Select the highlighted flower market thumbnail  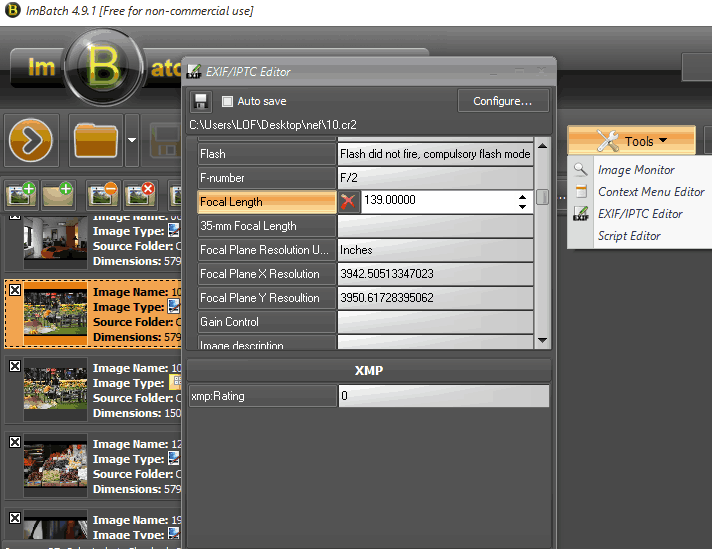[x=55, y=312]
